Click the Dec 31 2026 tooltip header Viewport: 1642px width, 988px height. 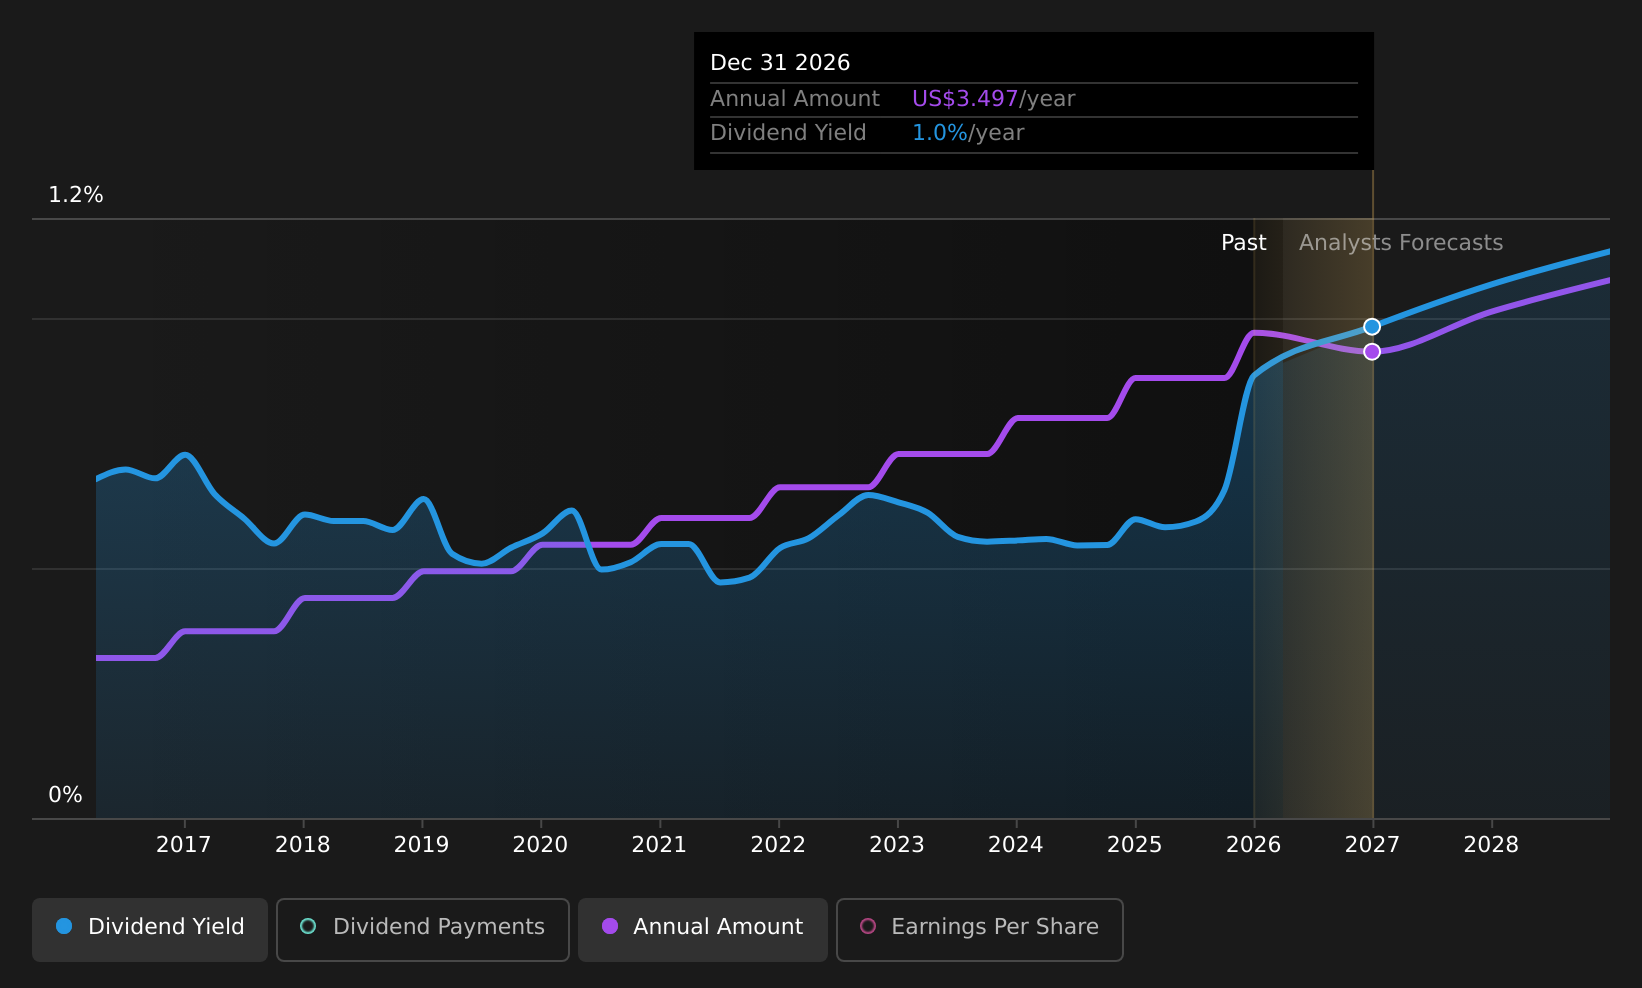pyautogui.click(x=780, y=62)
